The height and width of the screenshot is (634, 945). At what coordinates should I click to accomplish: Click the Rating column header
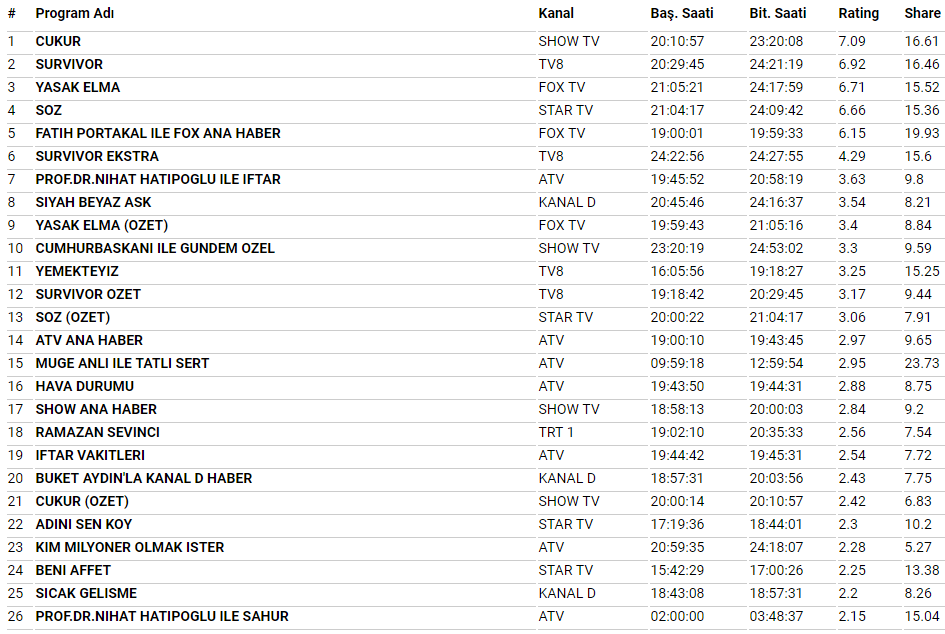(x=858, y=13)
